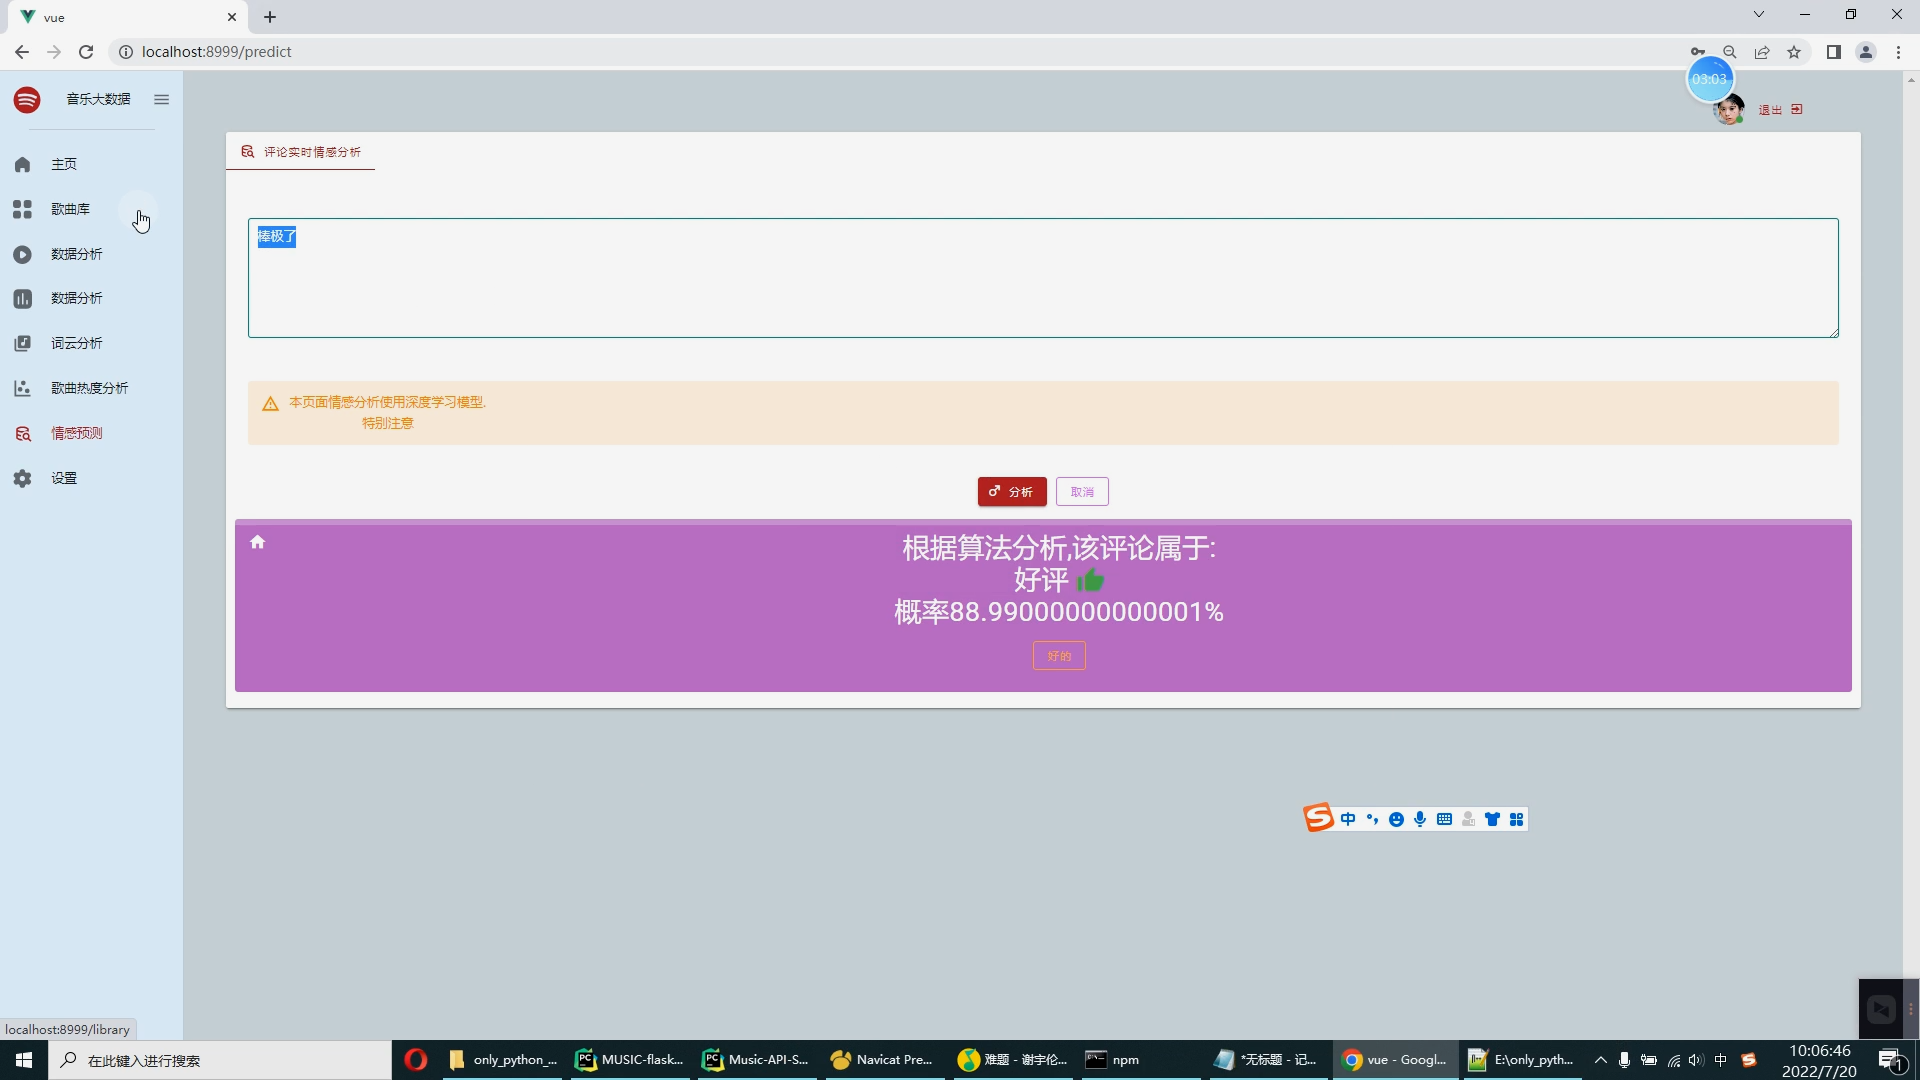Bookmark this page with the star icon
The width and height of the screenshot is (1920, 1080).
(x=1794, y=52)
